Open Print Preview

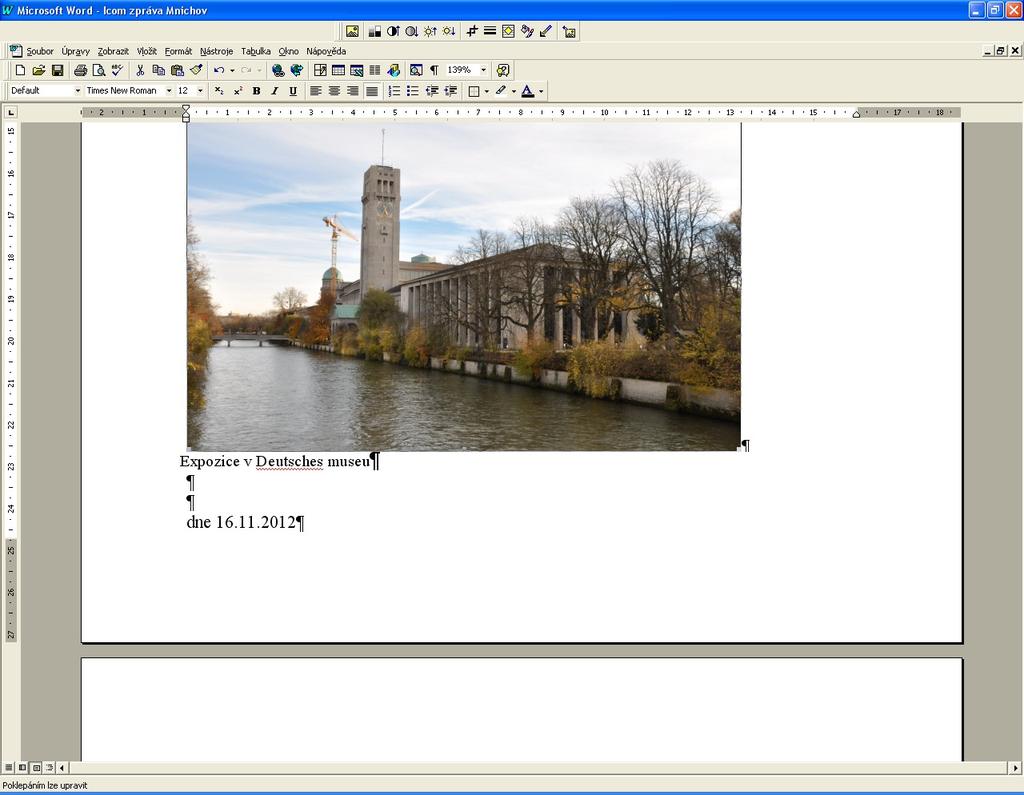[x=99, y=70]
